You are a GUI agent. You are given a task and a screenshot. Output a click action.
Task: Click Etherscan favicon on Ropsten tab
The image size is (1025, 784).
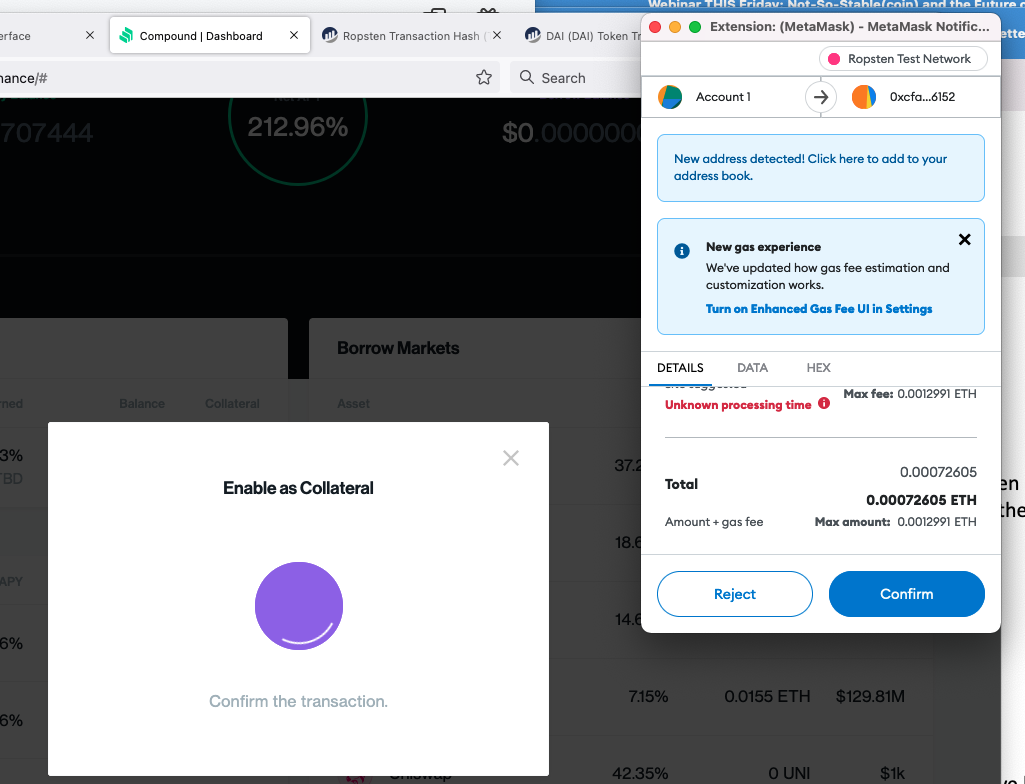point(329,35)
